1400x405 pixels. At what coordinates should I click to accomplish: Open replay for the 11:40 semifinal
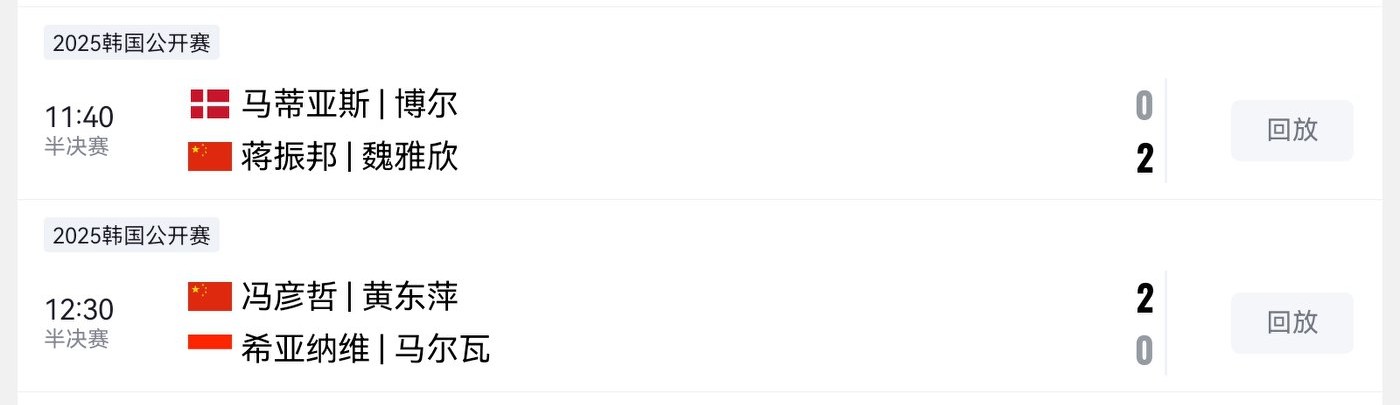(x=1292, y=130)
